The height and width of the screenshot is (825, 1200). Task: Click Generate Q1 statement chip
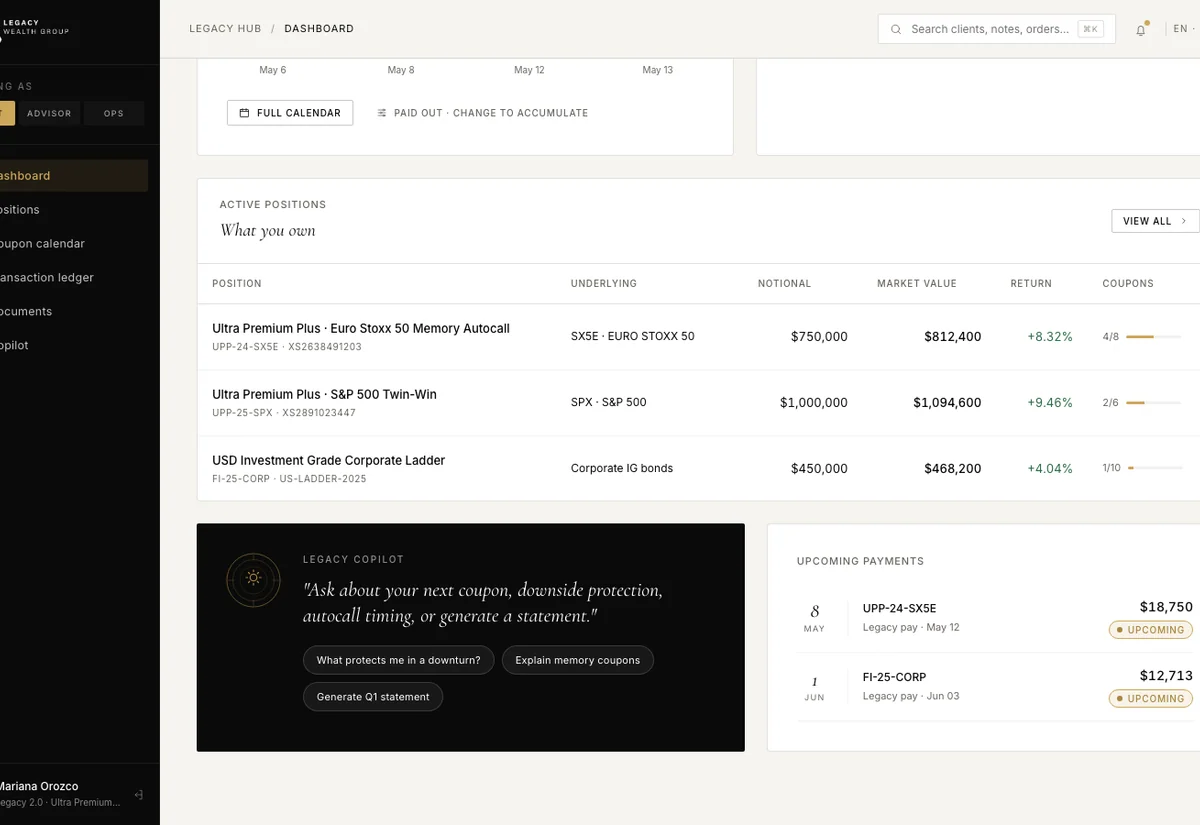click(373, 697)
